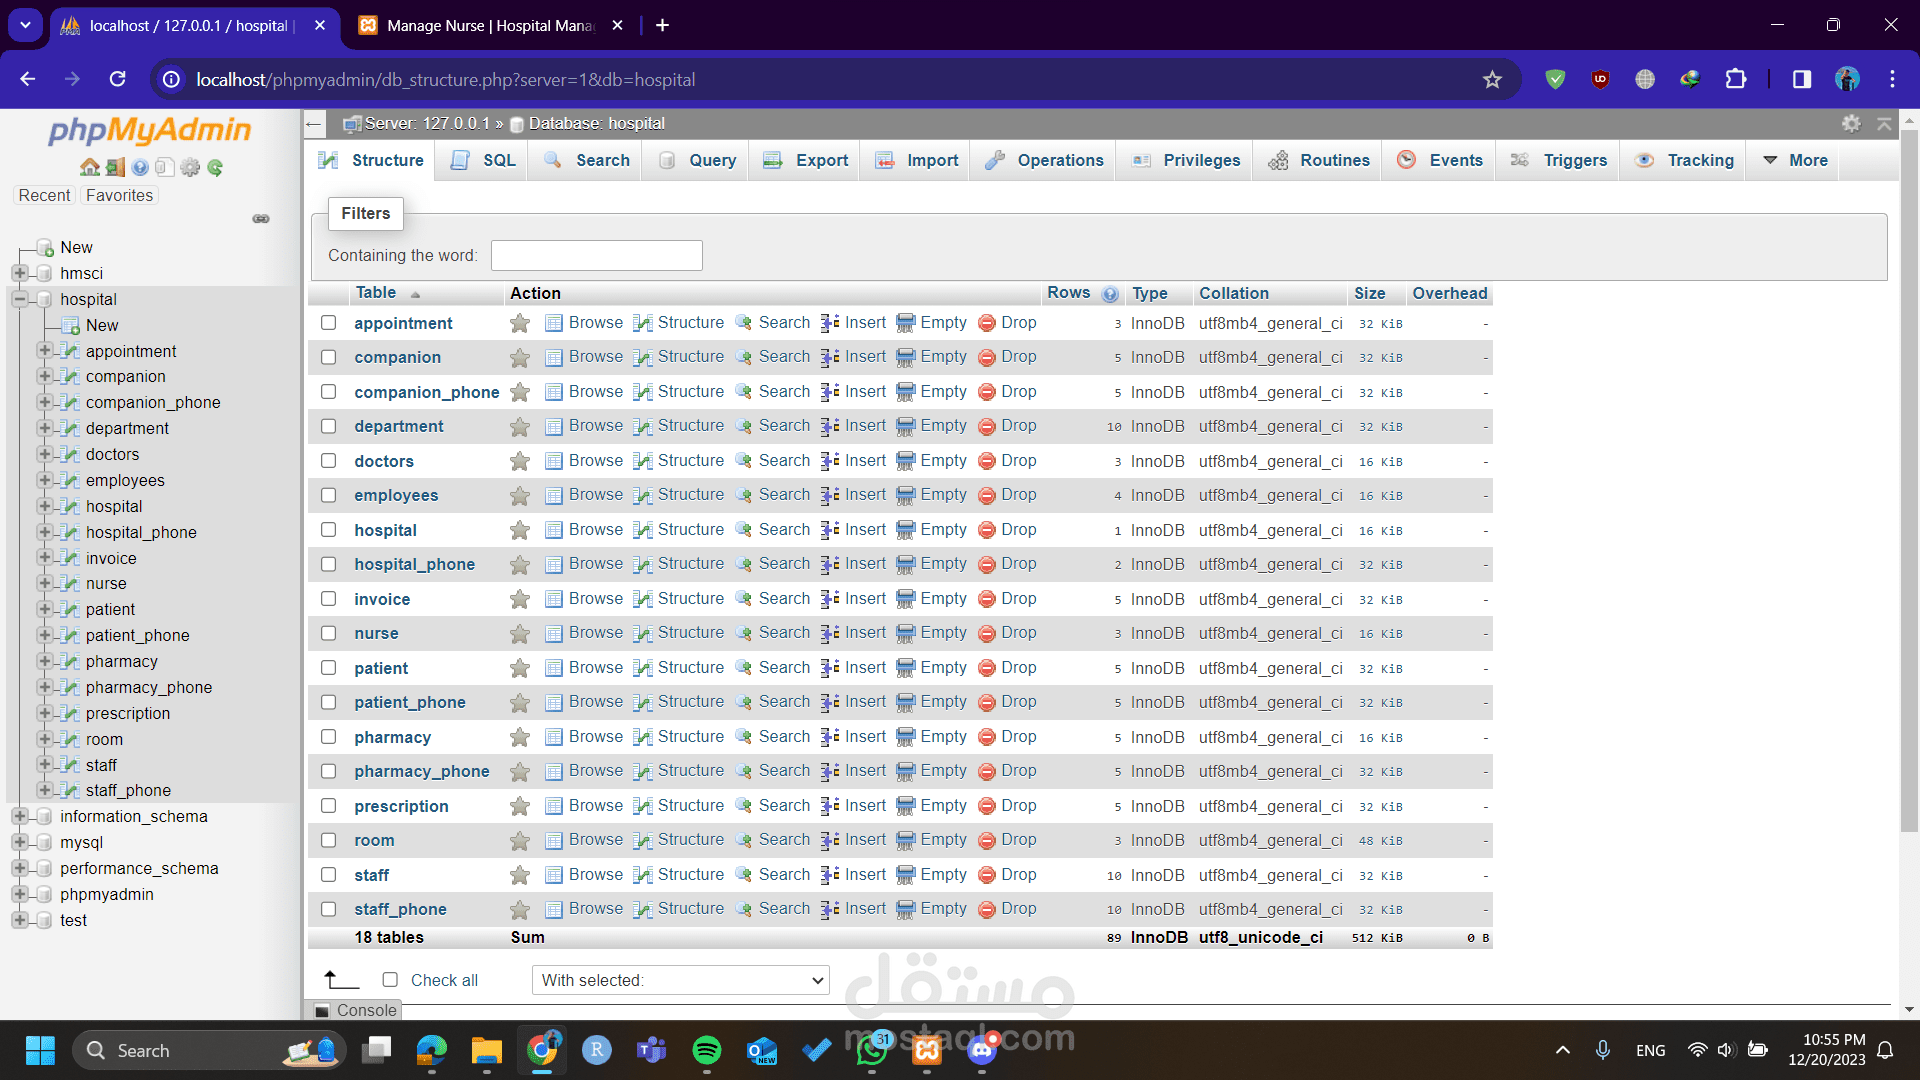Click the phpMyAdmin home icon
Viewport: 1920px width, 1080px height.
pos(89,167)
